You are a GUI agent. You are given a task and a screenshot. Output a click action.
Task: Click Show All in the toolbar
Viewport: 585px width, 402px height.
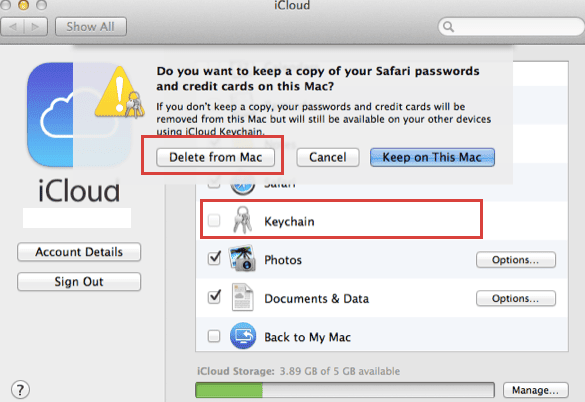pyautogui.click(x=91, y=27)
